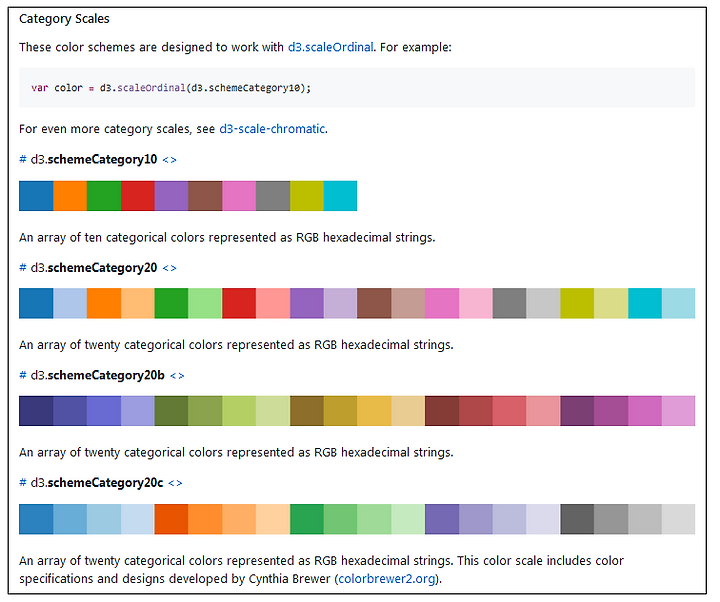Pick the pink swatch in schemeCategory10
This screenshot has width=720, height=602.
239,196
